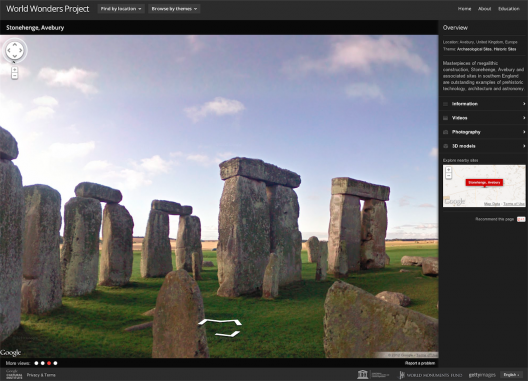Click the Explore nearby sites label
The width and height of the screenshot is (528, 381).
(x=460, y=160)
